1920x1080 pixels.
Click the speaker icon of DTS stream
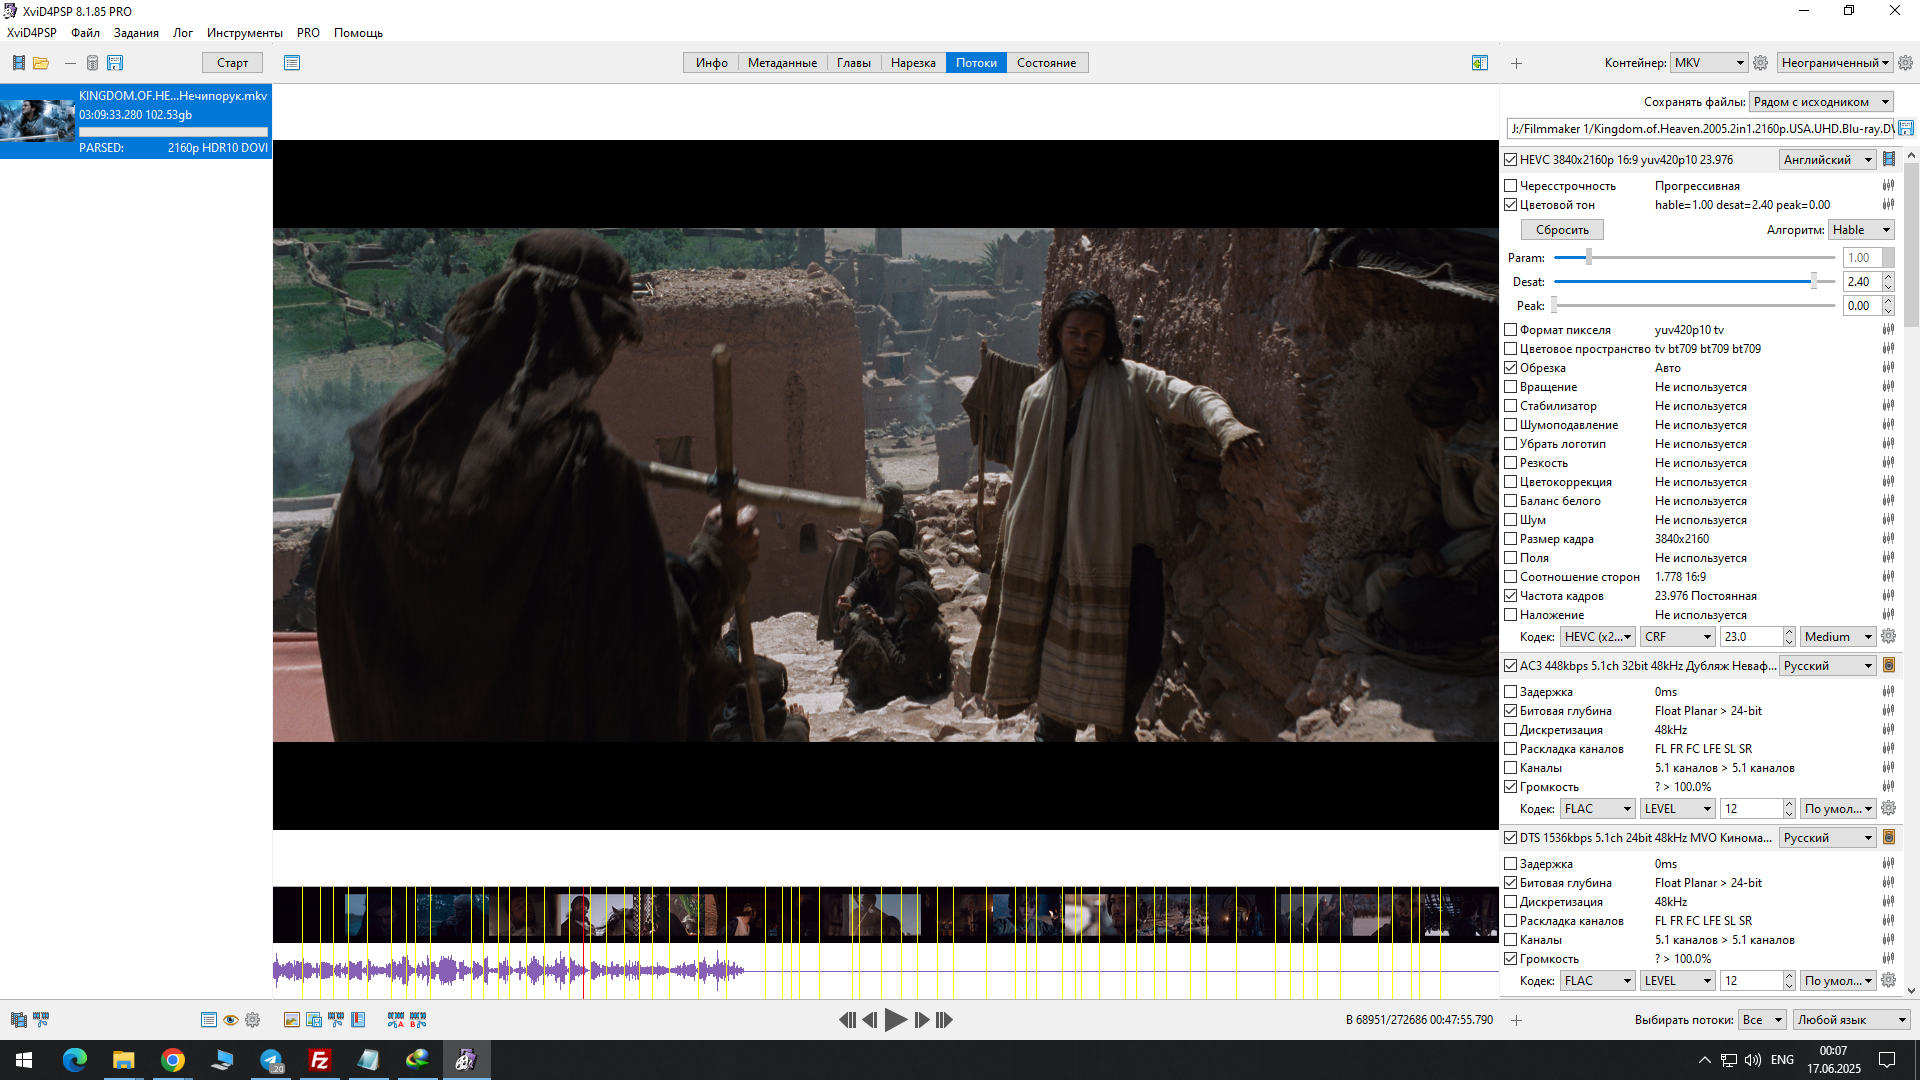(x=1889, y=837)
